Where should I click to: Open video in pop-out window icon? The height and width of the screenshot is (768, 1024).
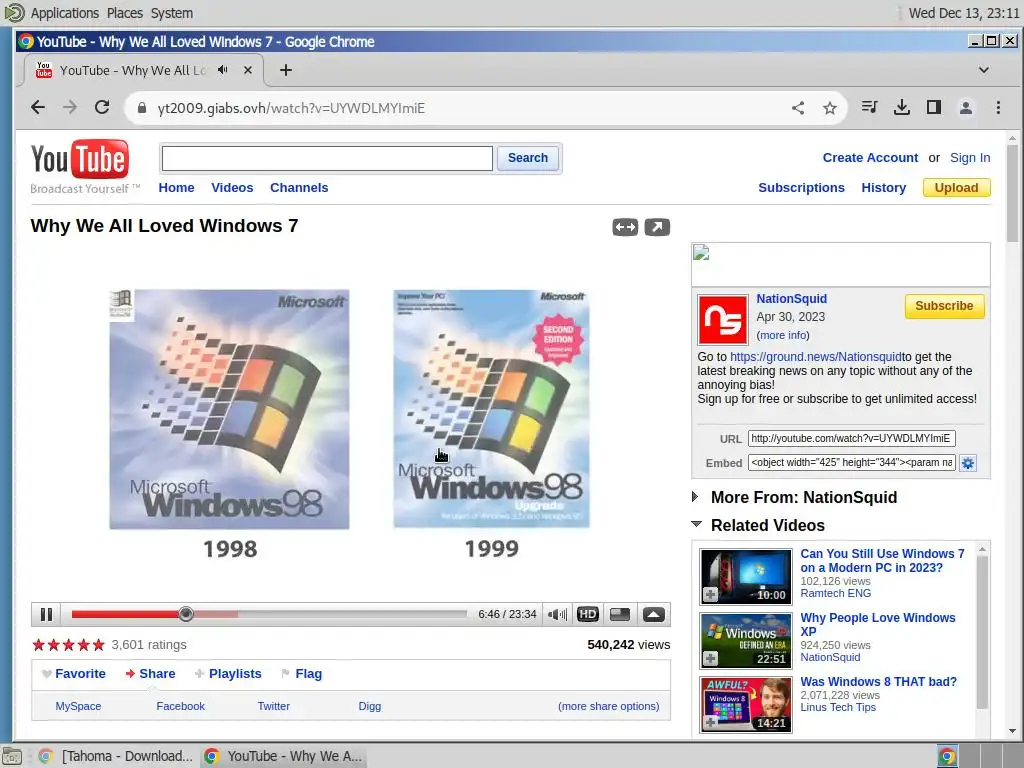point(657,227)
